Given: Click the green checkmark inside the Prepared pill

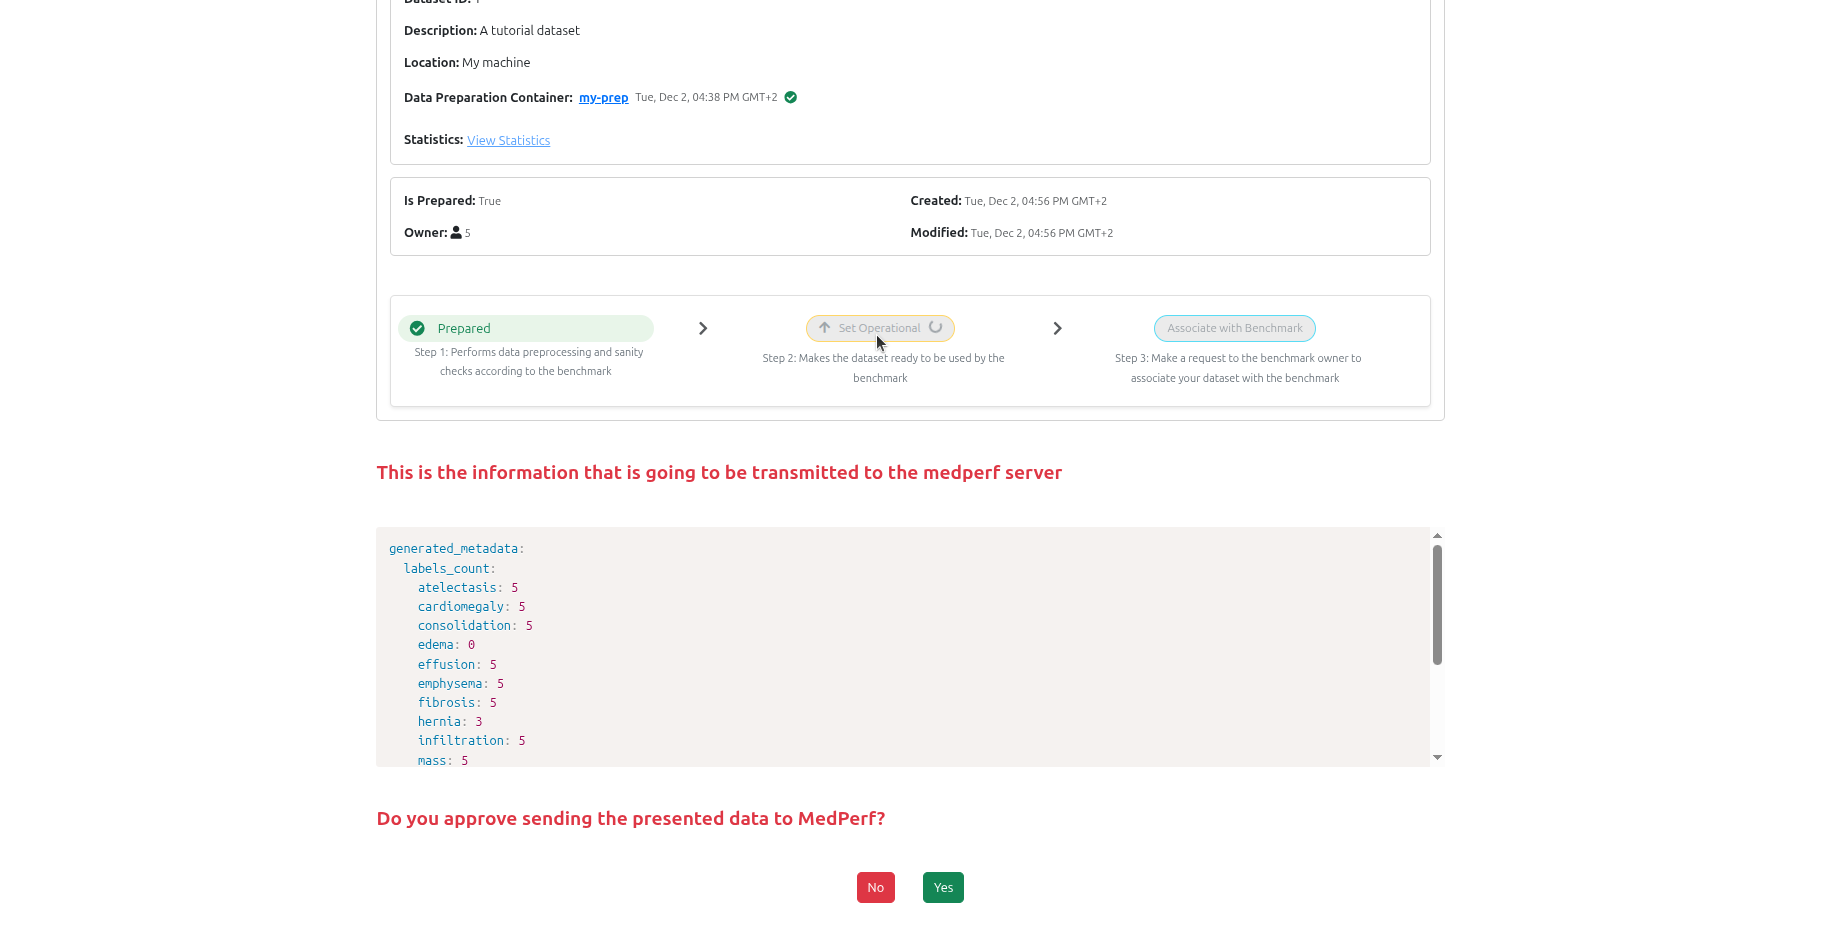Looking at the screenshot, I should point(416,328).
